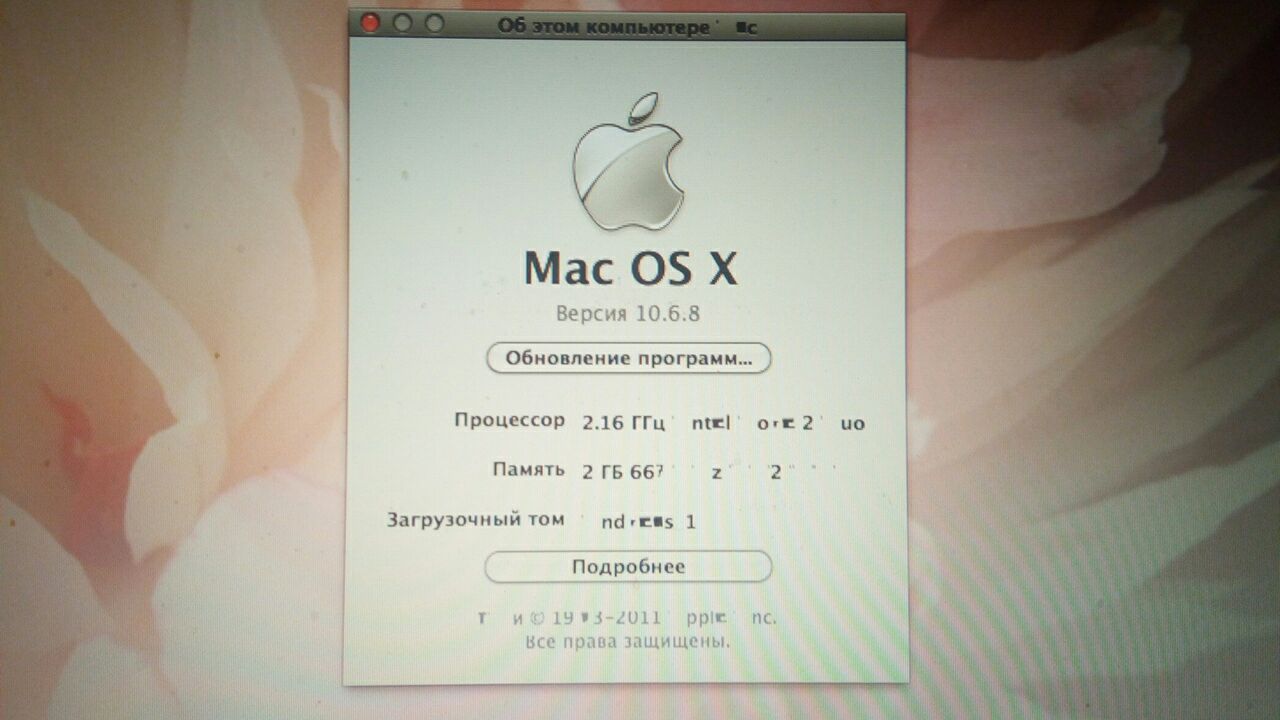Click the Память label
The width and height of the screenshot is (1280, 720).
pyautogui.click(x=529, y=469)
